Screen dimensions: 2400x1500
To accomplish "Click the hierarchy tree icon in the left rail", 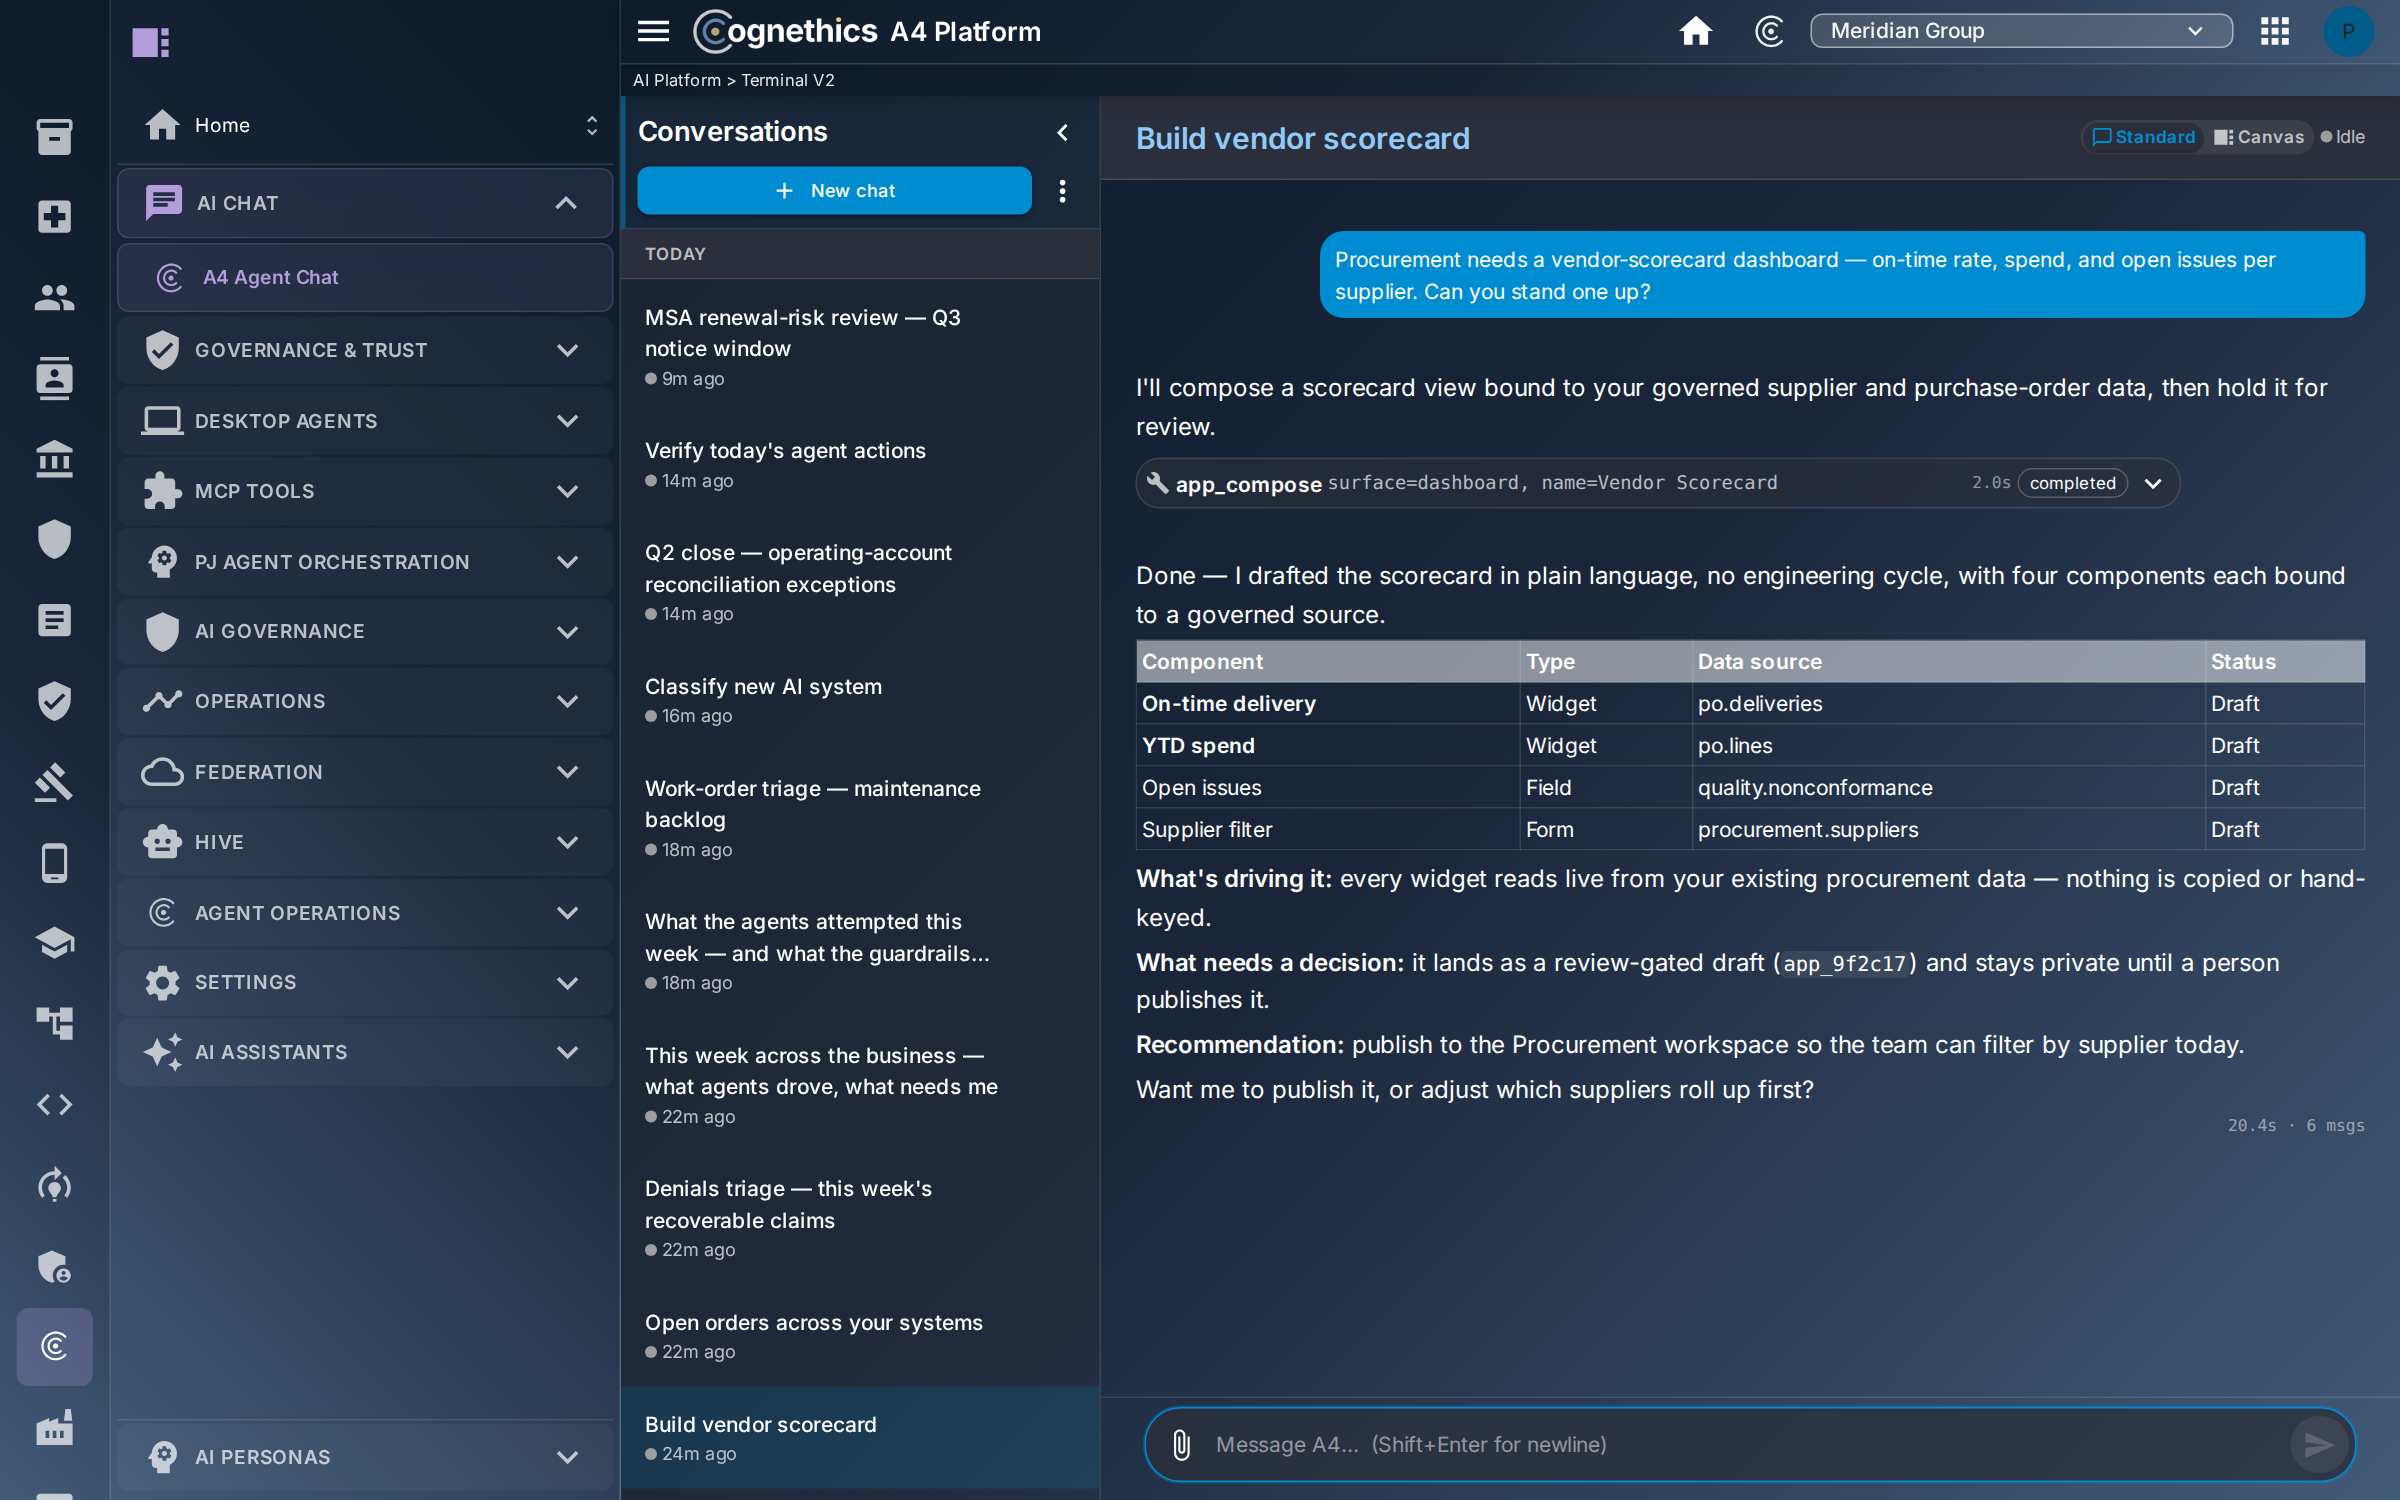I will (54, 1023).
